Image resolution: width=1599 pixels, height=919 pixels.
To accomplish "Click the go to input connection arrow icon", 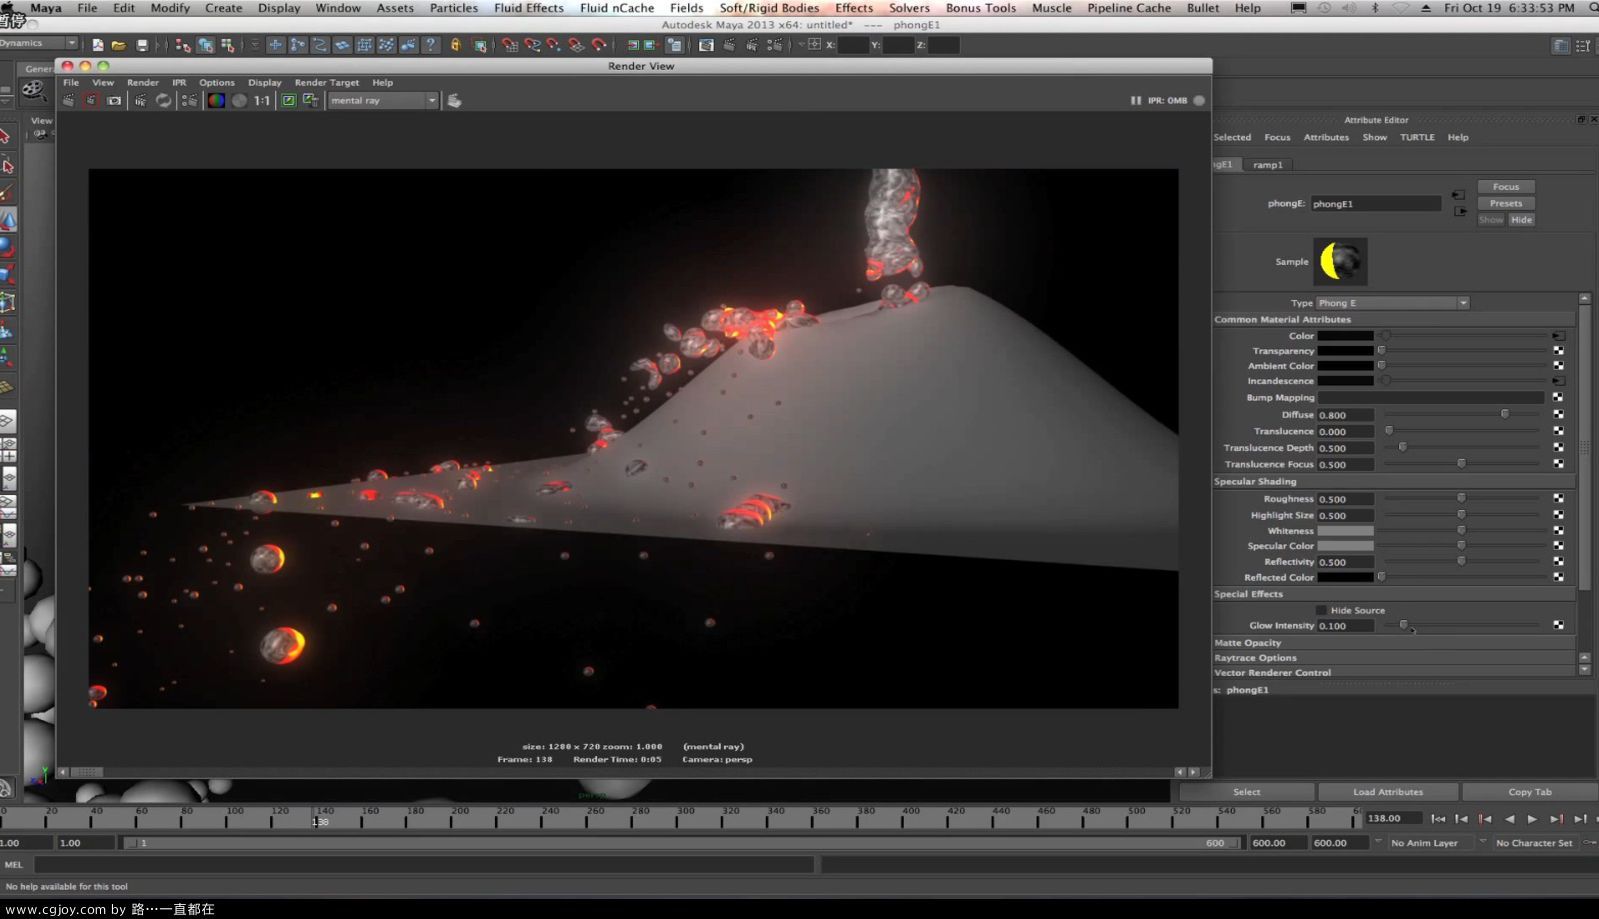I will 1458,195.
